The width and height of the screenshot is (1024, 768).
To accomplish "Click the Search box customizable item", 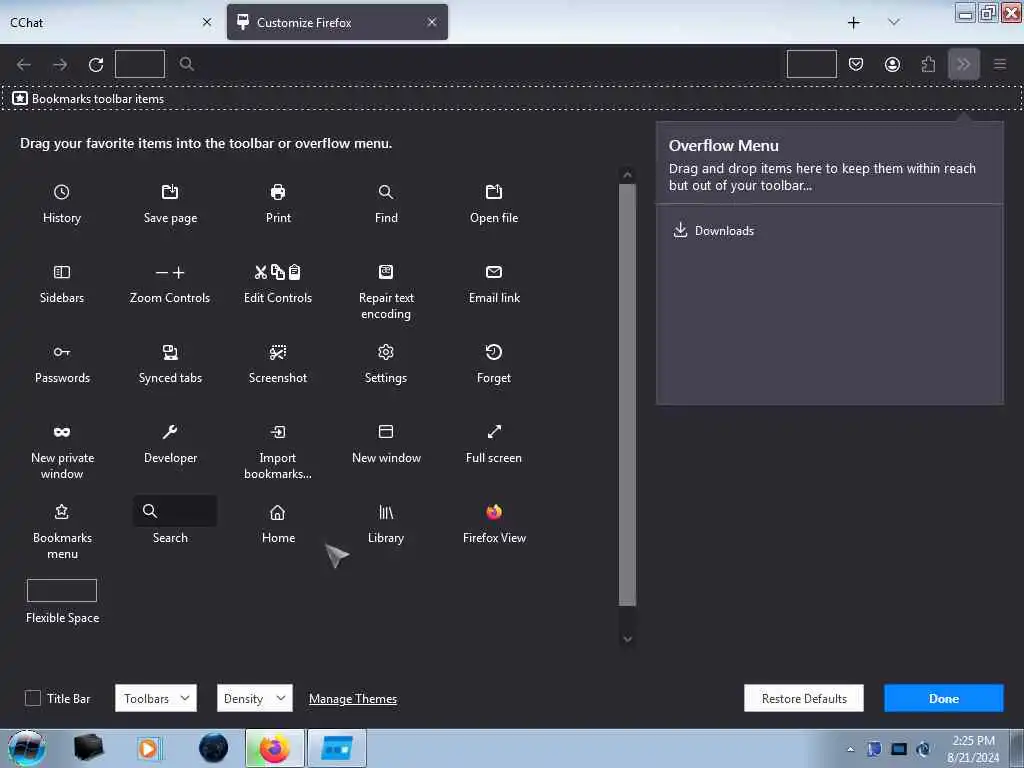I will pos(175,511).
